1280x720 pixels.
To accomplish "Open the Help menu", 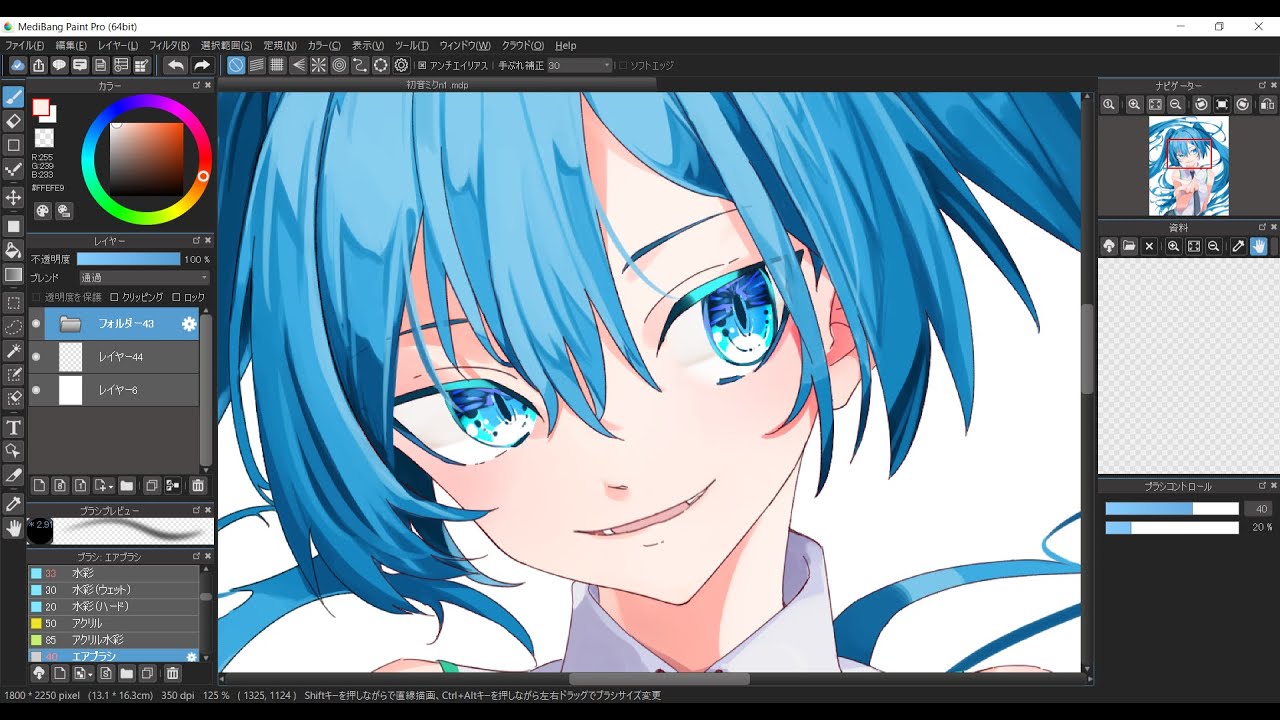I will pos(566,45).
